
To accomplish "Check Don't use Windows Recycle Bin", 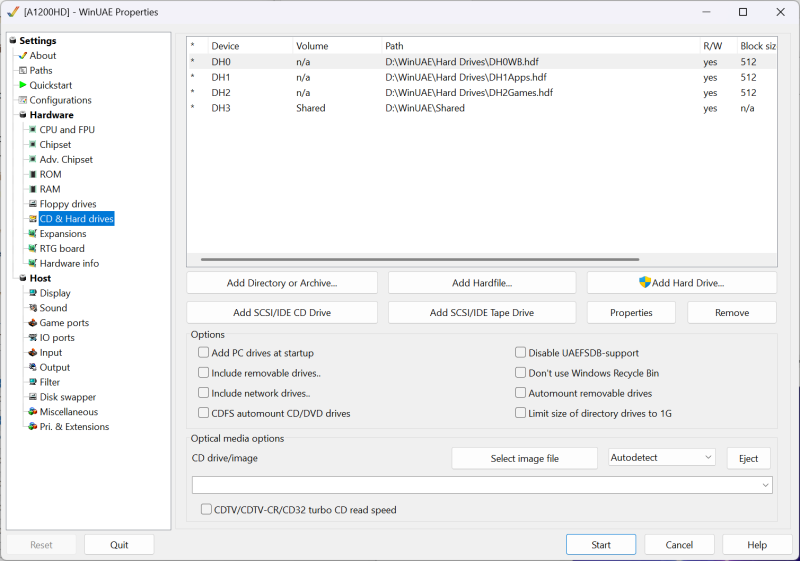I will (520, 373).
